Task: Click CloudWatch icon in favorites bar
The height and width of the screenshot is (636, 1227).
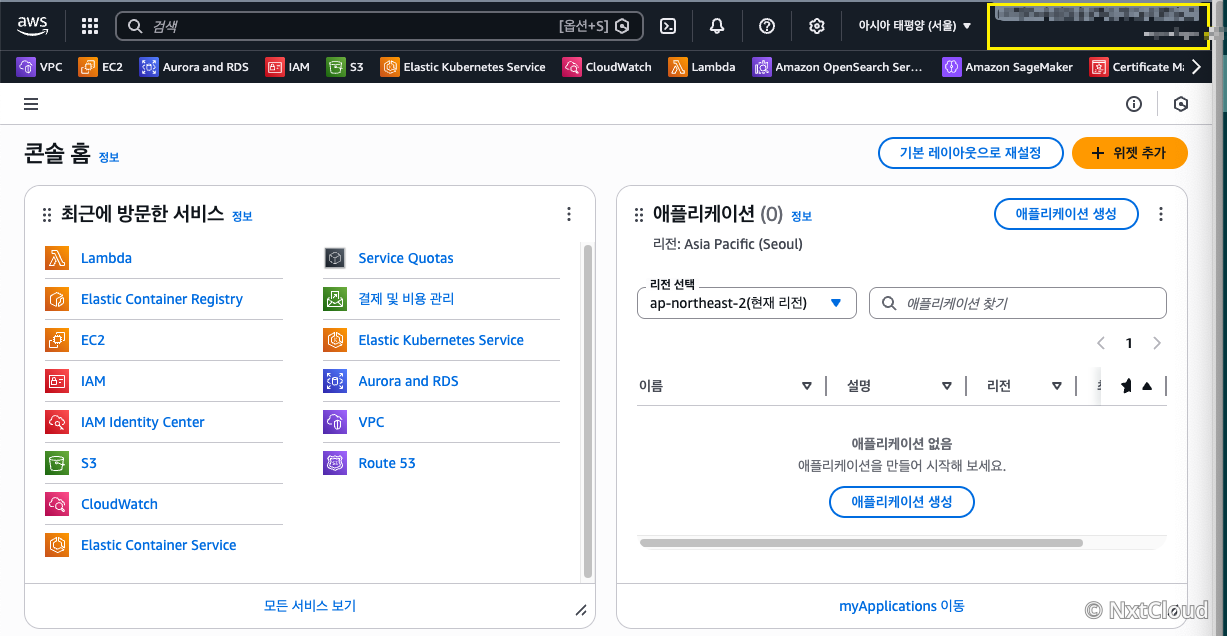Action: pyautogui.click(x=571, y=67)
